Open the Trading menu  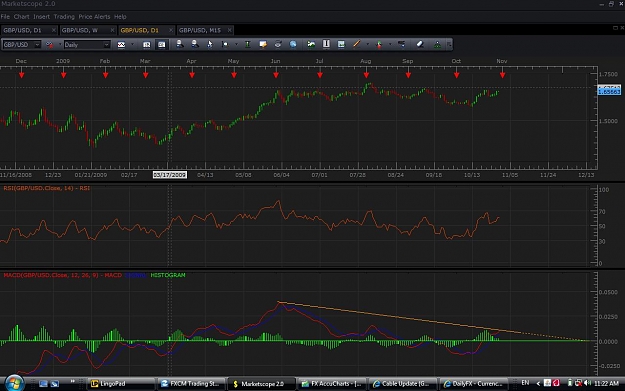64,17
